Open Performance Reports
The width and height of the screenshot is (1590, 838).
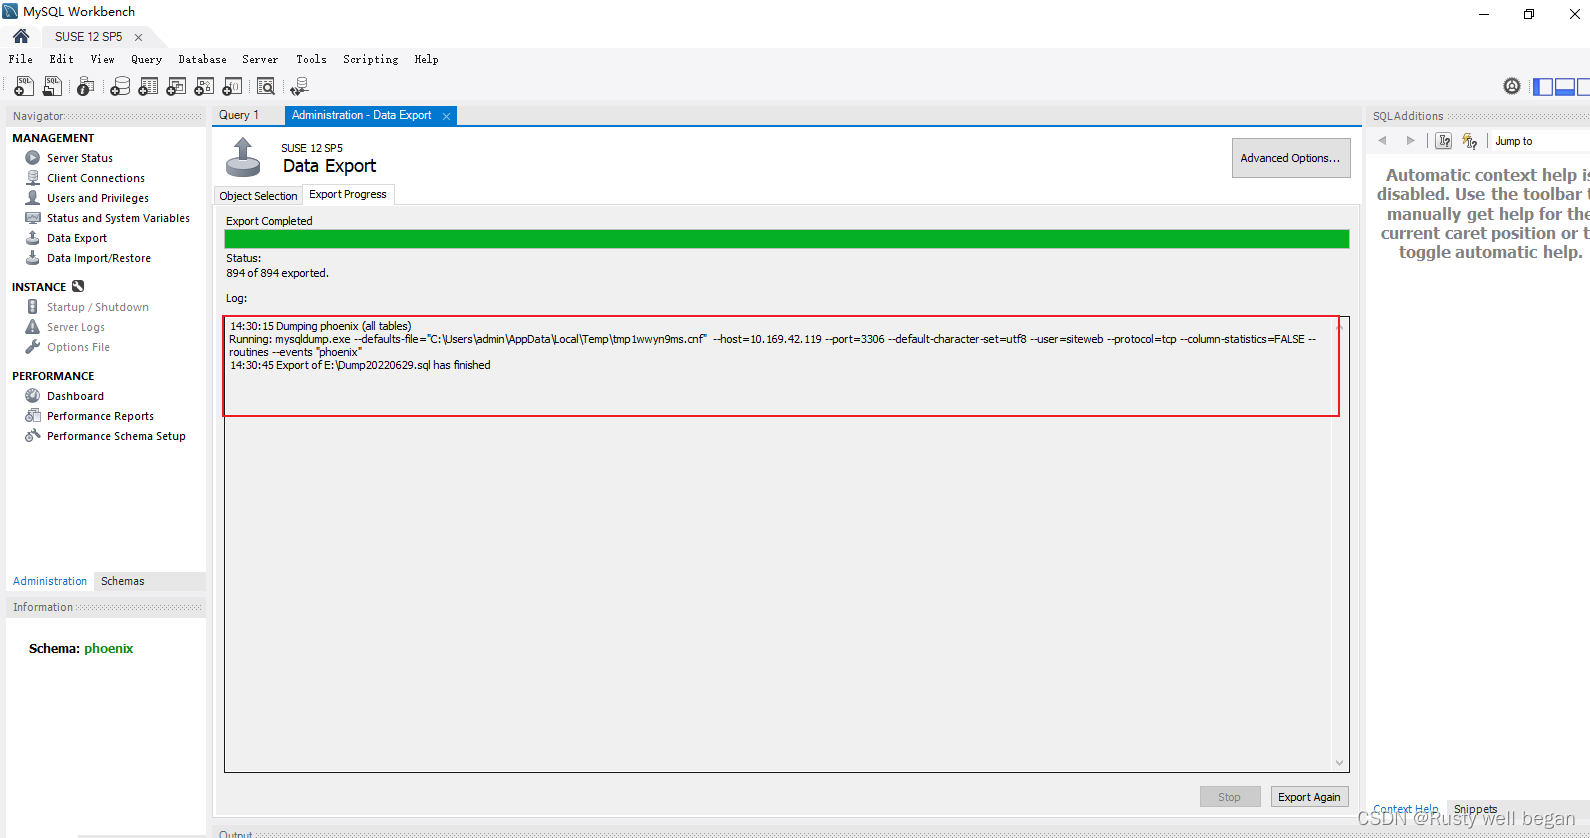(x=100, y=416)
